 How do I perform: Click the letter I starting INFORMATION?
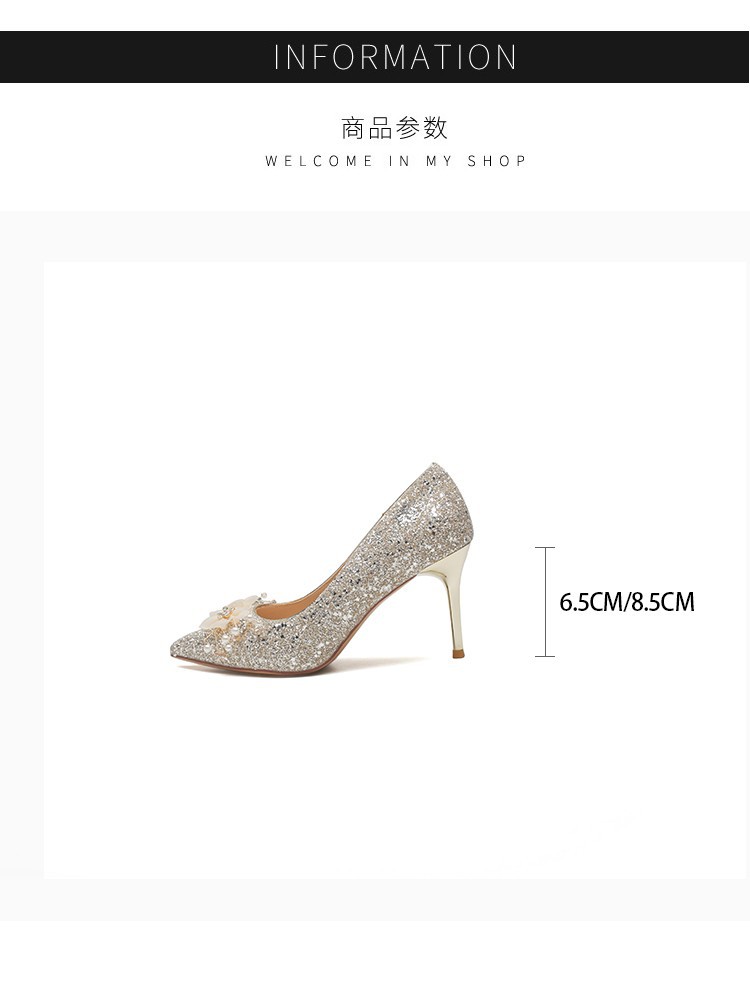tap(277, 57)
